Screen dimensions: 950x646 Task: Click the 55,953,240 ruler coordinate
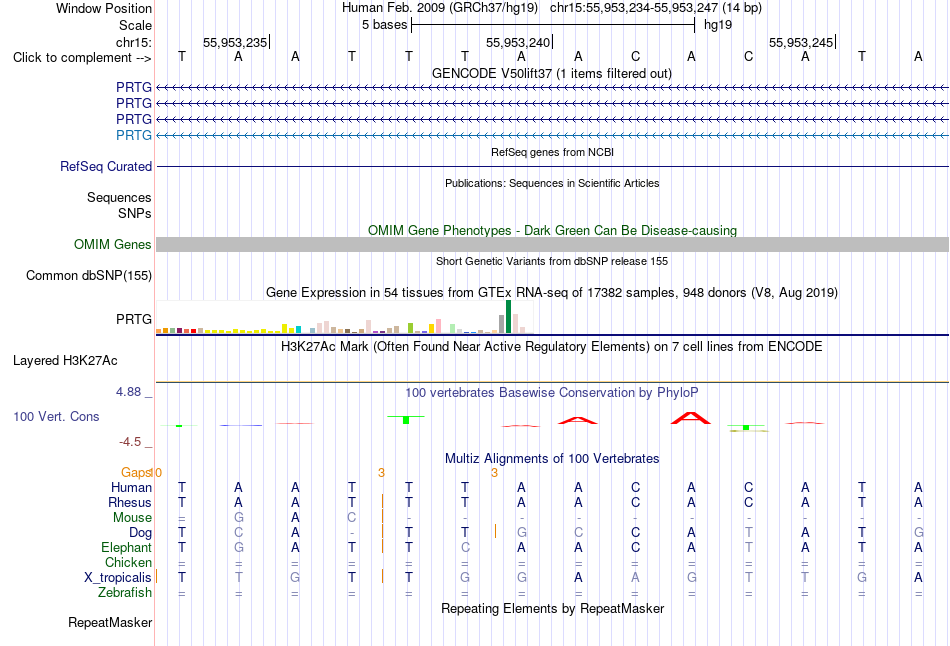coord(518,42)
